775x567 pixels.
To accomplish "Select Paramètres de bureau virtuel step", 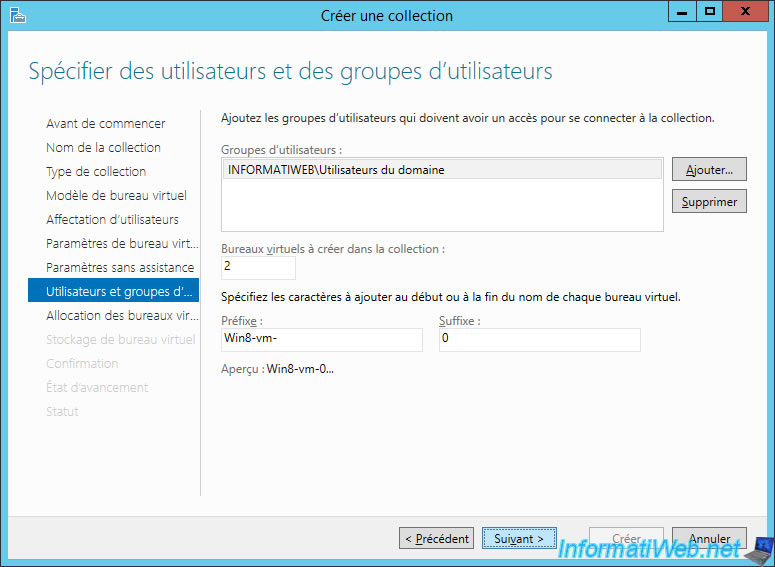I will click(x=122, y=244).
